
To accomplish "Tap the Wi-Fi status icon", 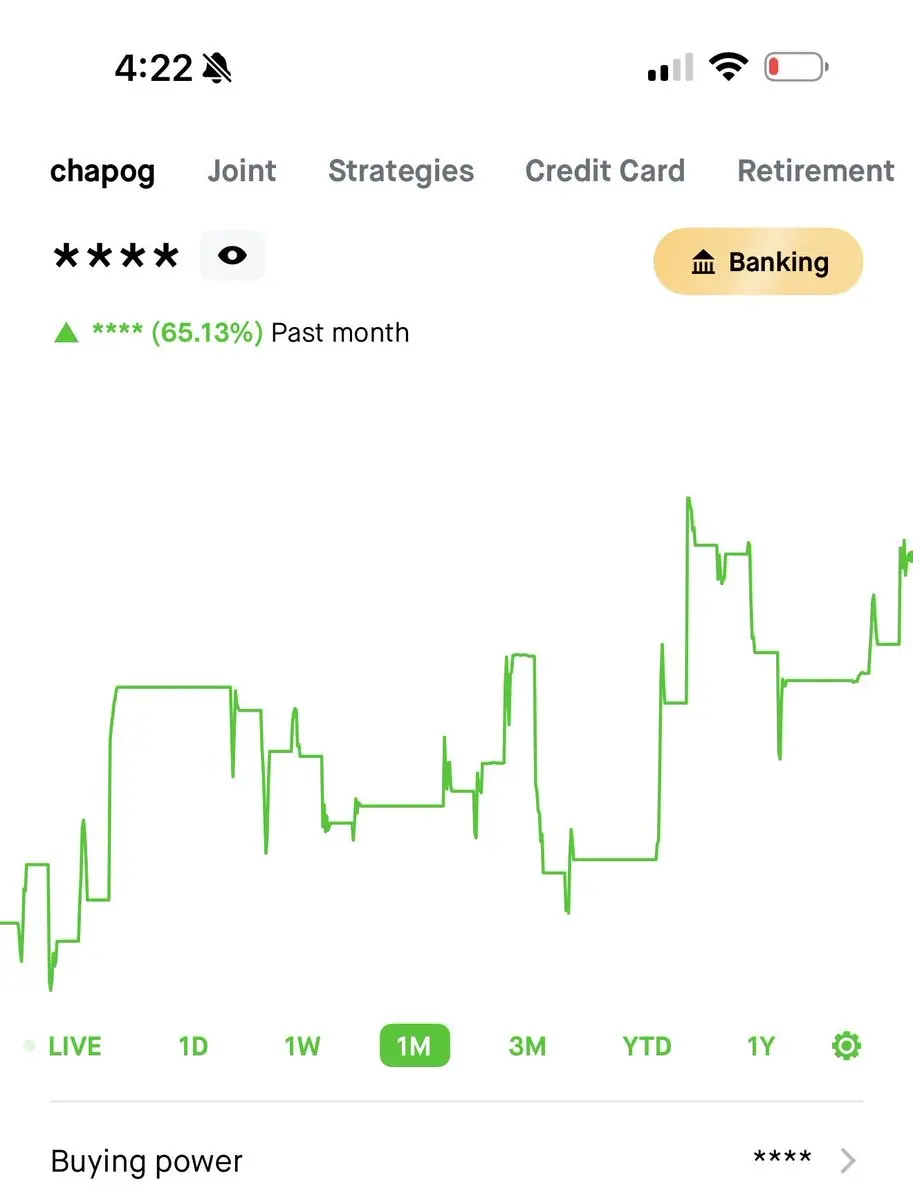I will point(729,68).
